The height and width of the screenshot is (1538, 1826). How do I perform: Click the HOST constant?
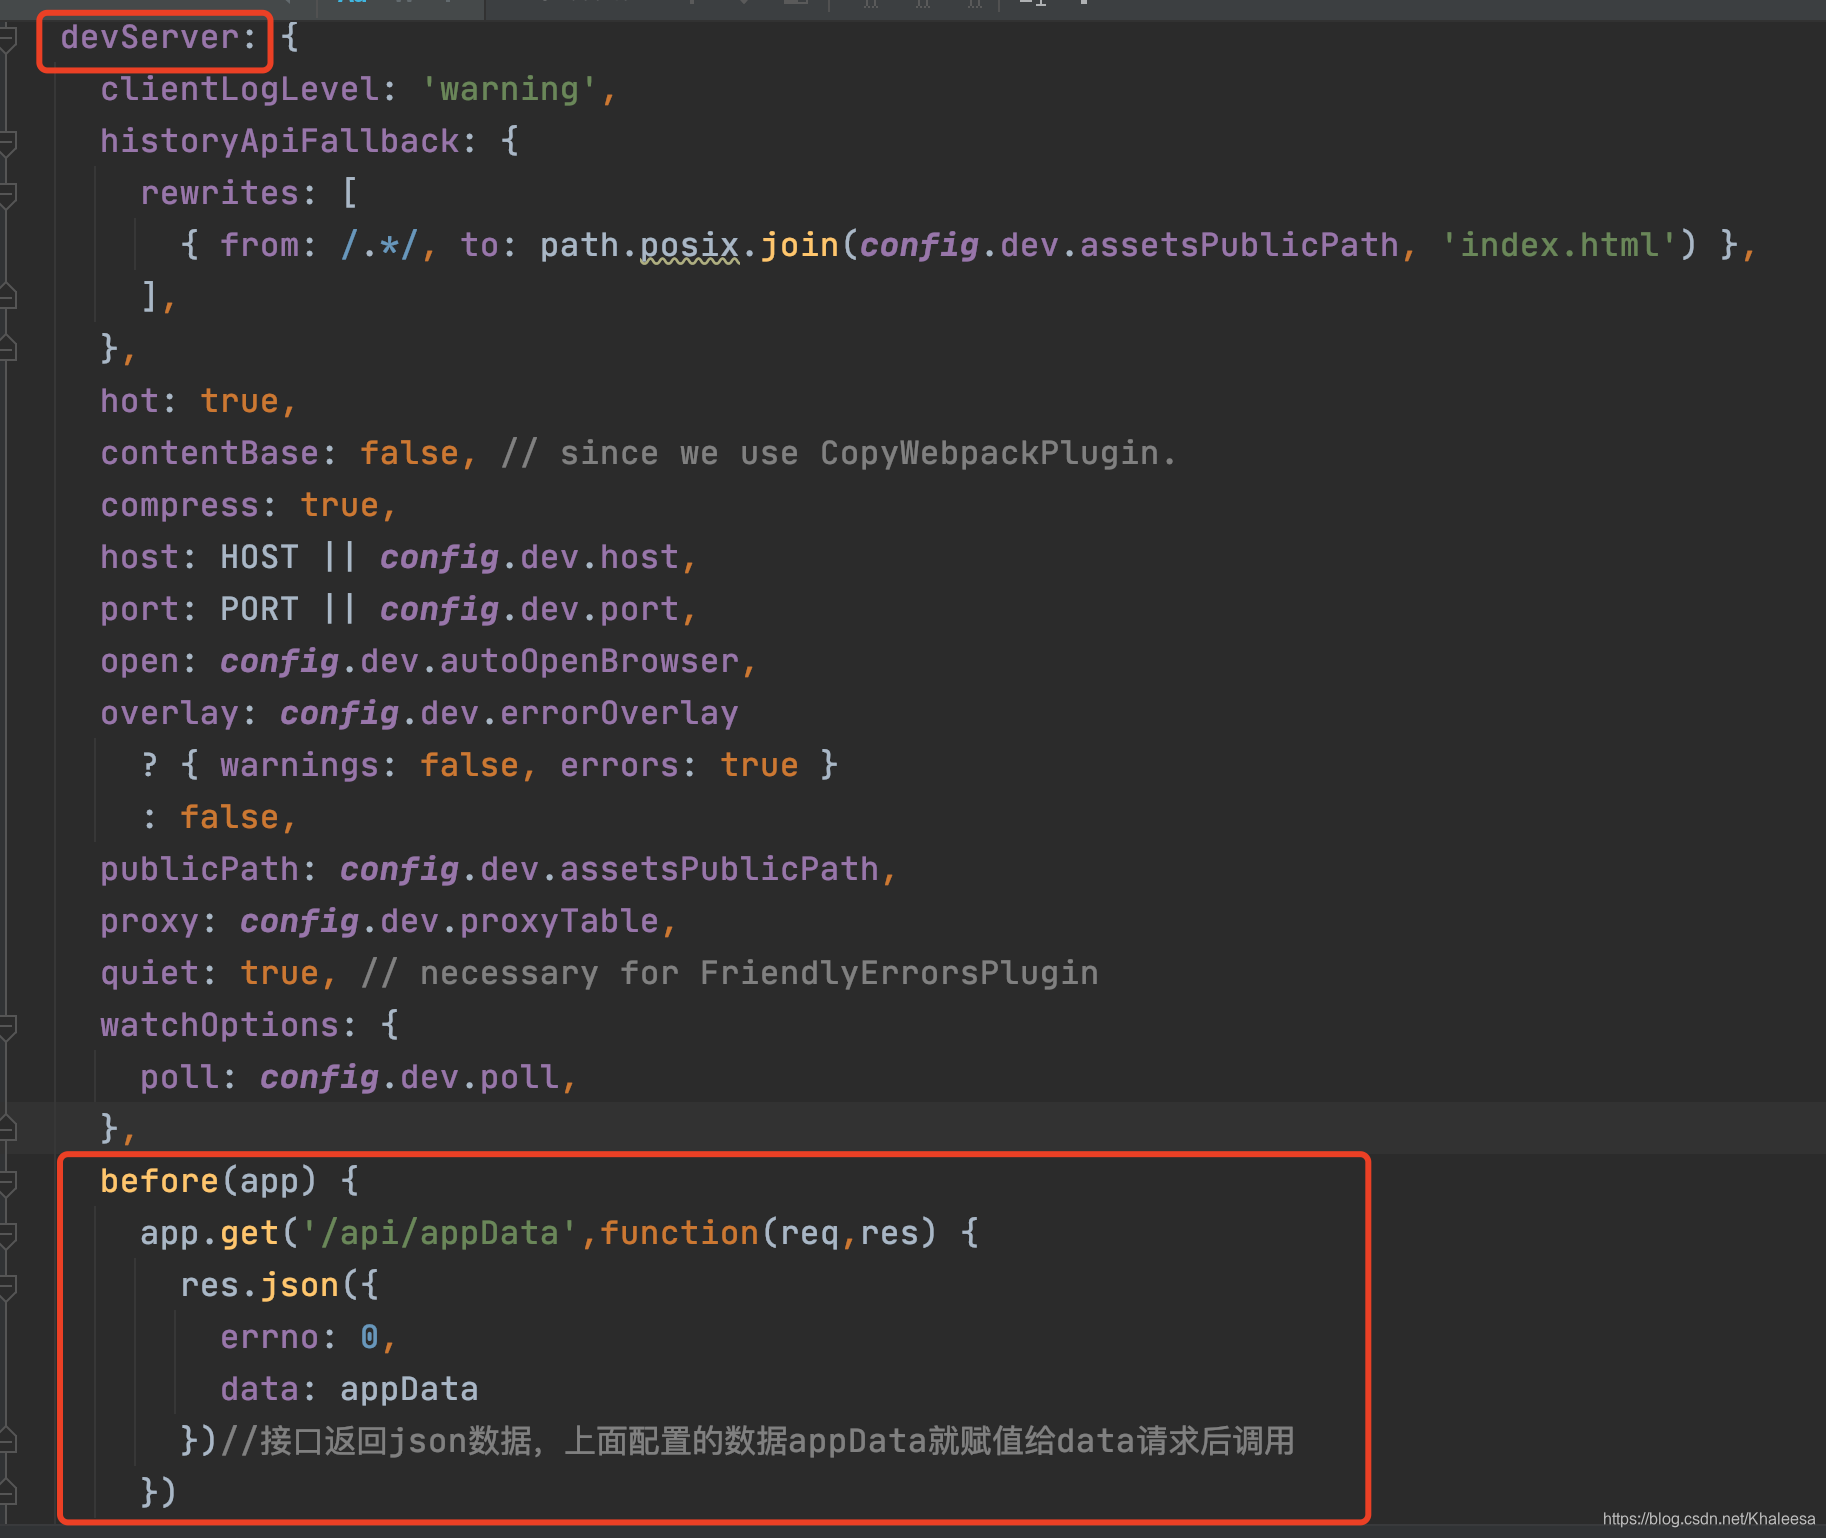259,558
